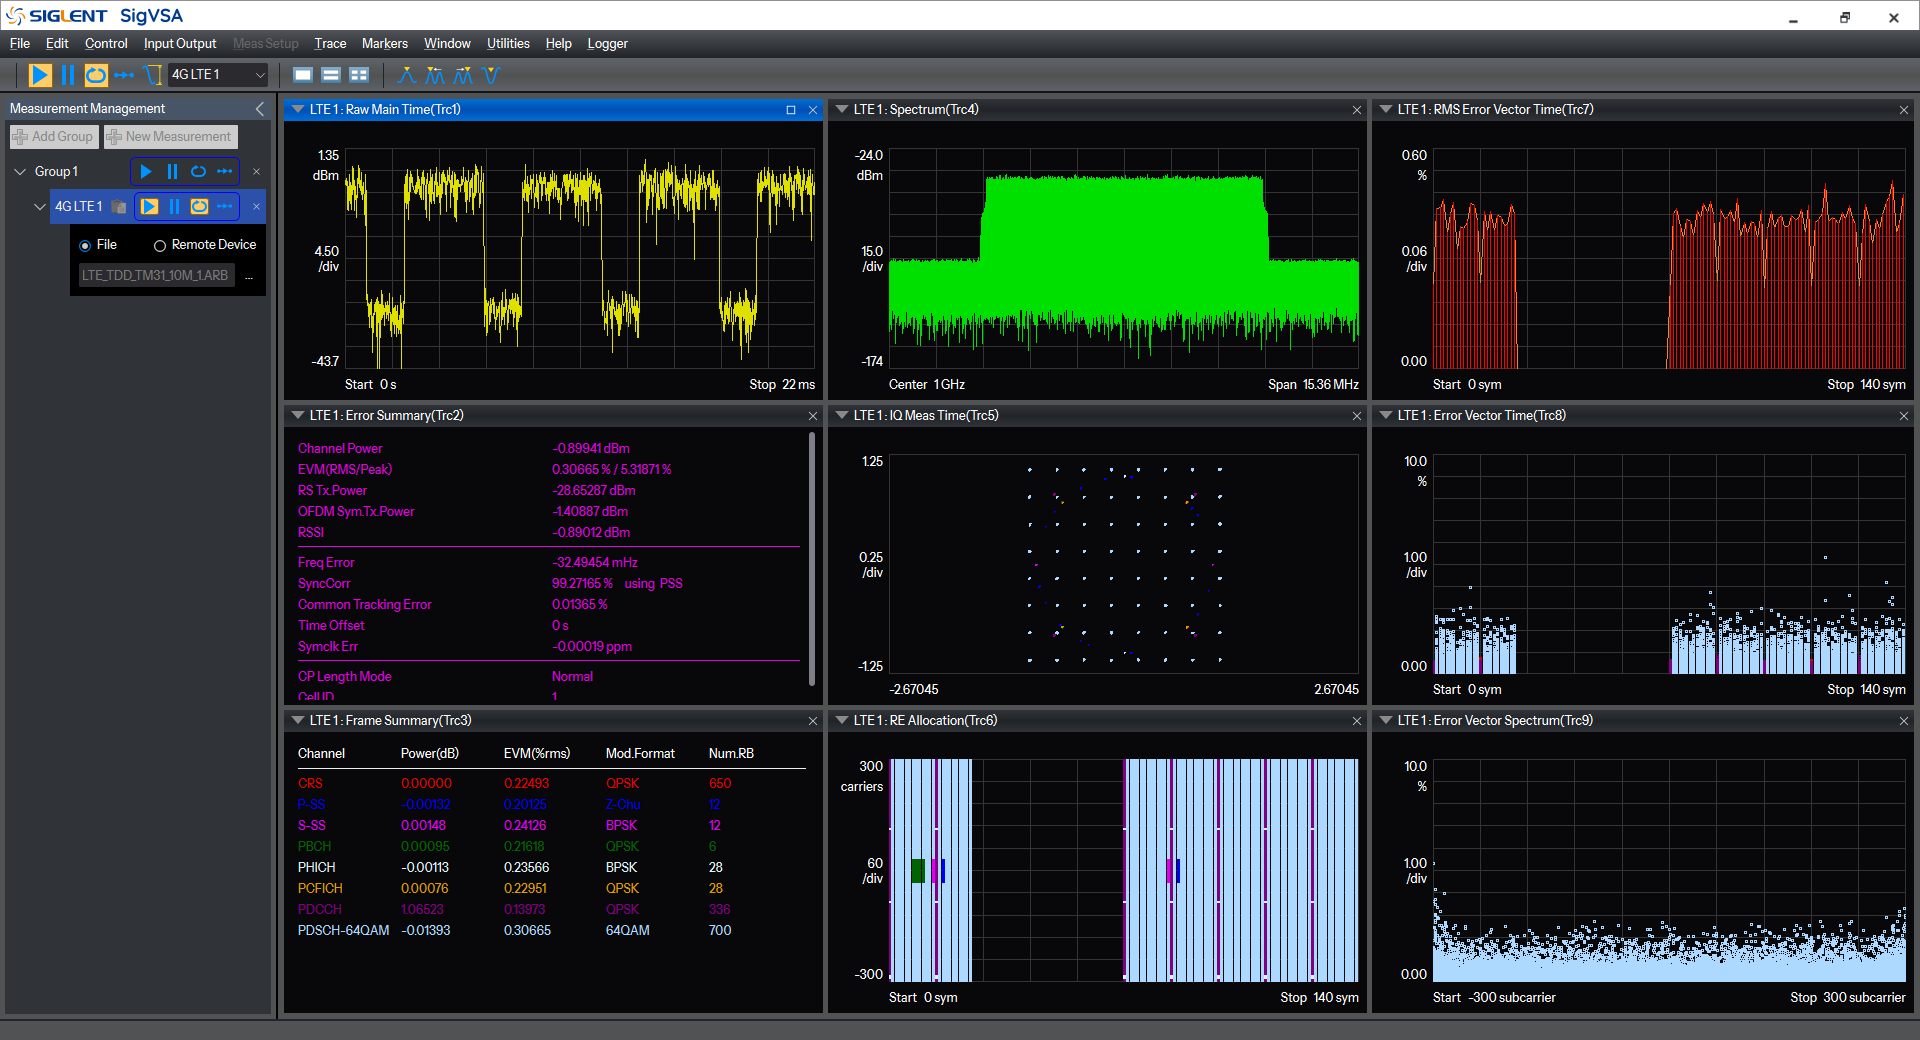Click the next peak right marker icon

pos(462,75)
